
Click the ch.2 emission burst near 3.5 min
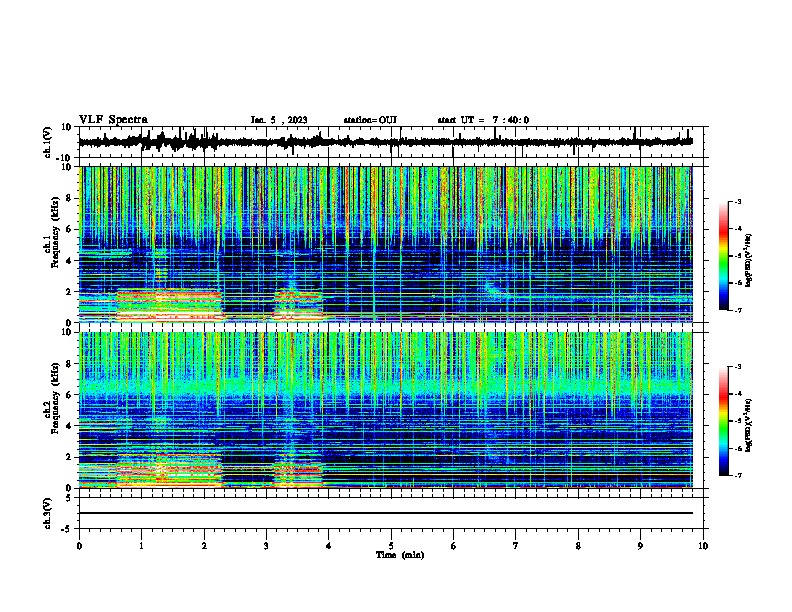pos(298,474)
